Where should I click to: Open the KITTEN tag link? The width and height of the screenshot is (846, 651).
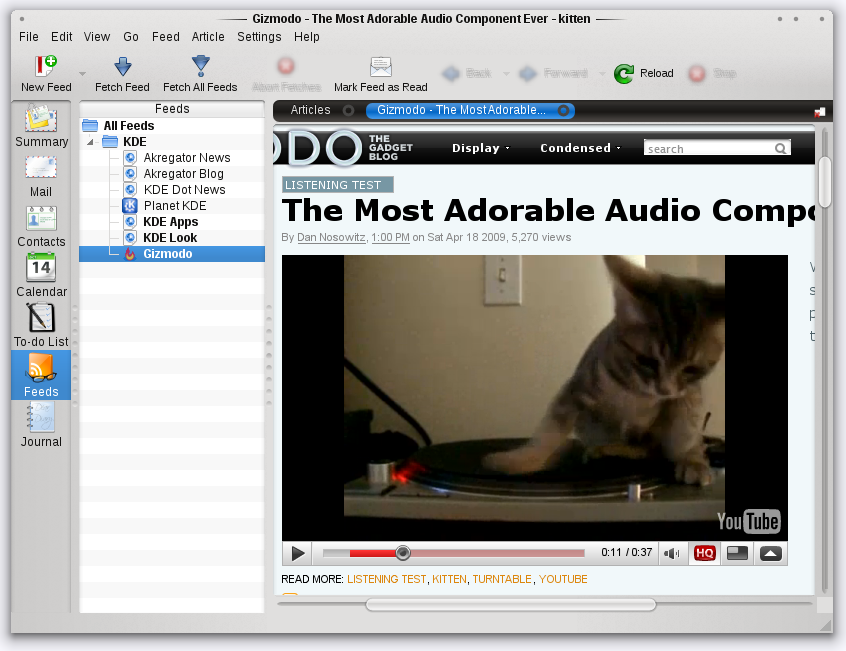[449, 579]
